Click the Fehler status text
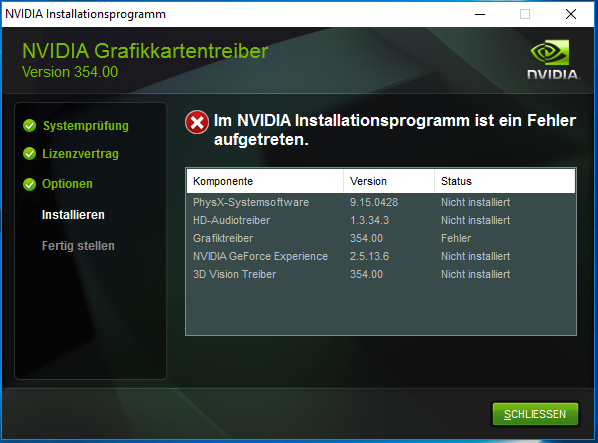The image size is (598, 443). [x=456, y=238]
